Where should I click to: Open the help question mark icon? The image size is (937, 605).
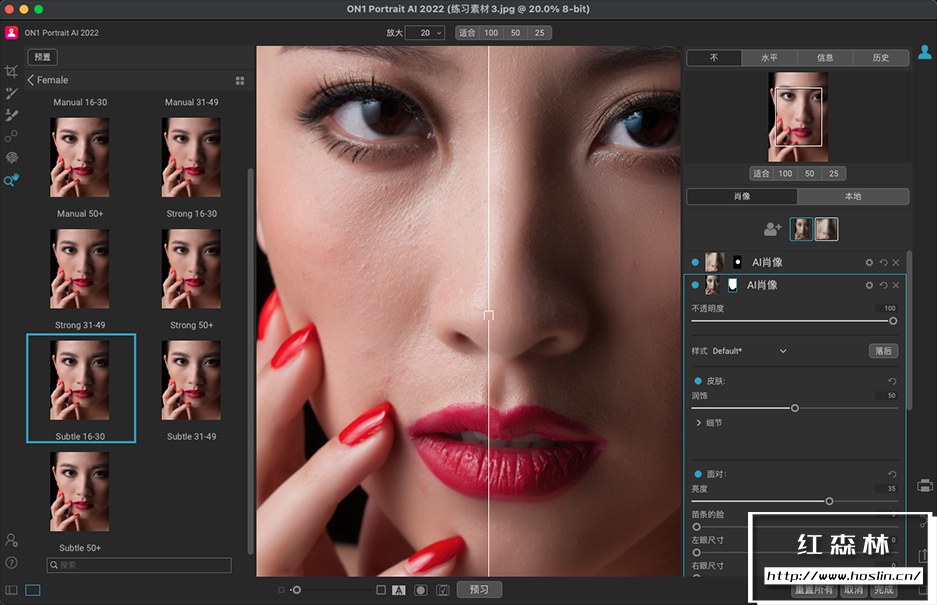tap(11, 563)
